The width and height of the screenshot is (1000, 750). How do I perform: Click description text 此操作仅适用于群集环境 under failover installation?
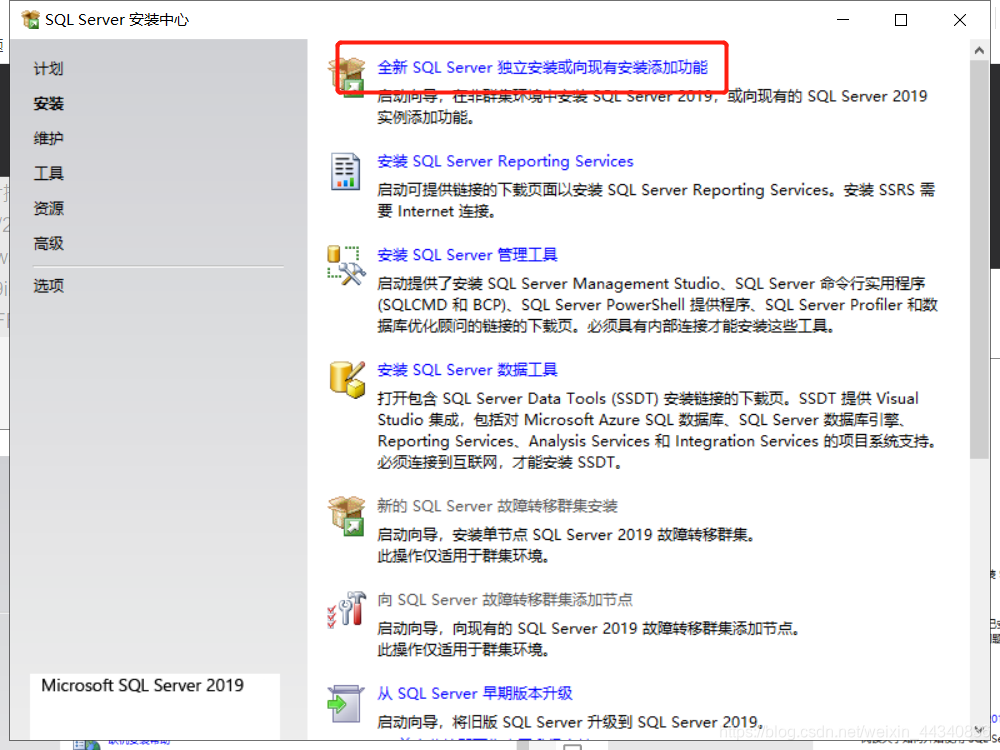point(464,556)
